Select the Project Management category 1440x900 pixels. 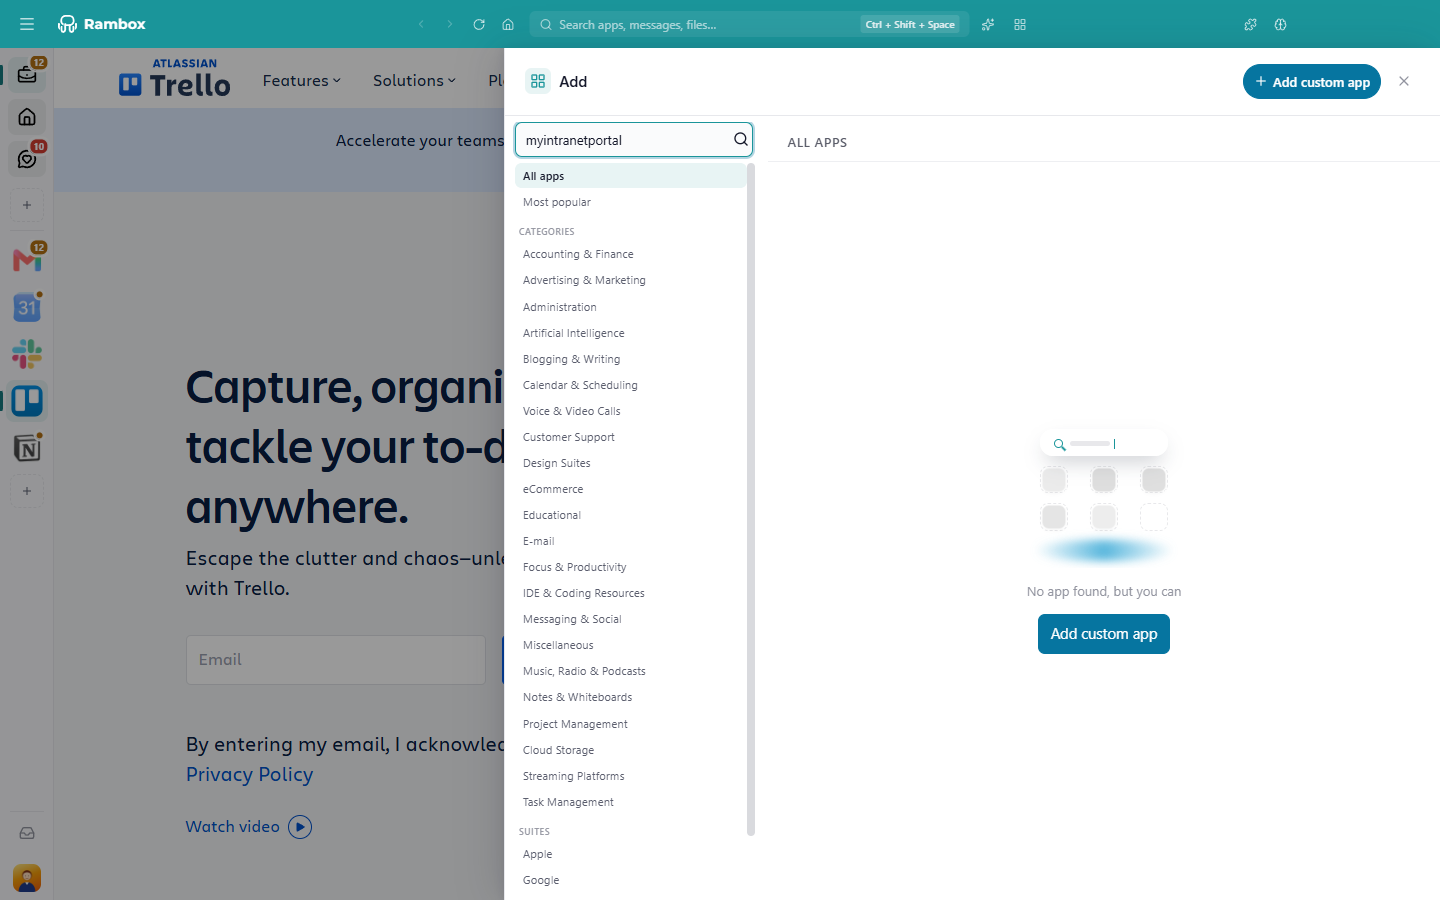click(631, 724)
